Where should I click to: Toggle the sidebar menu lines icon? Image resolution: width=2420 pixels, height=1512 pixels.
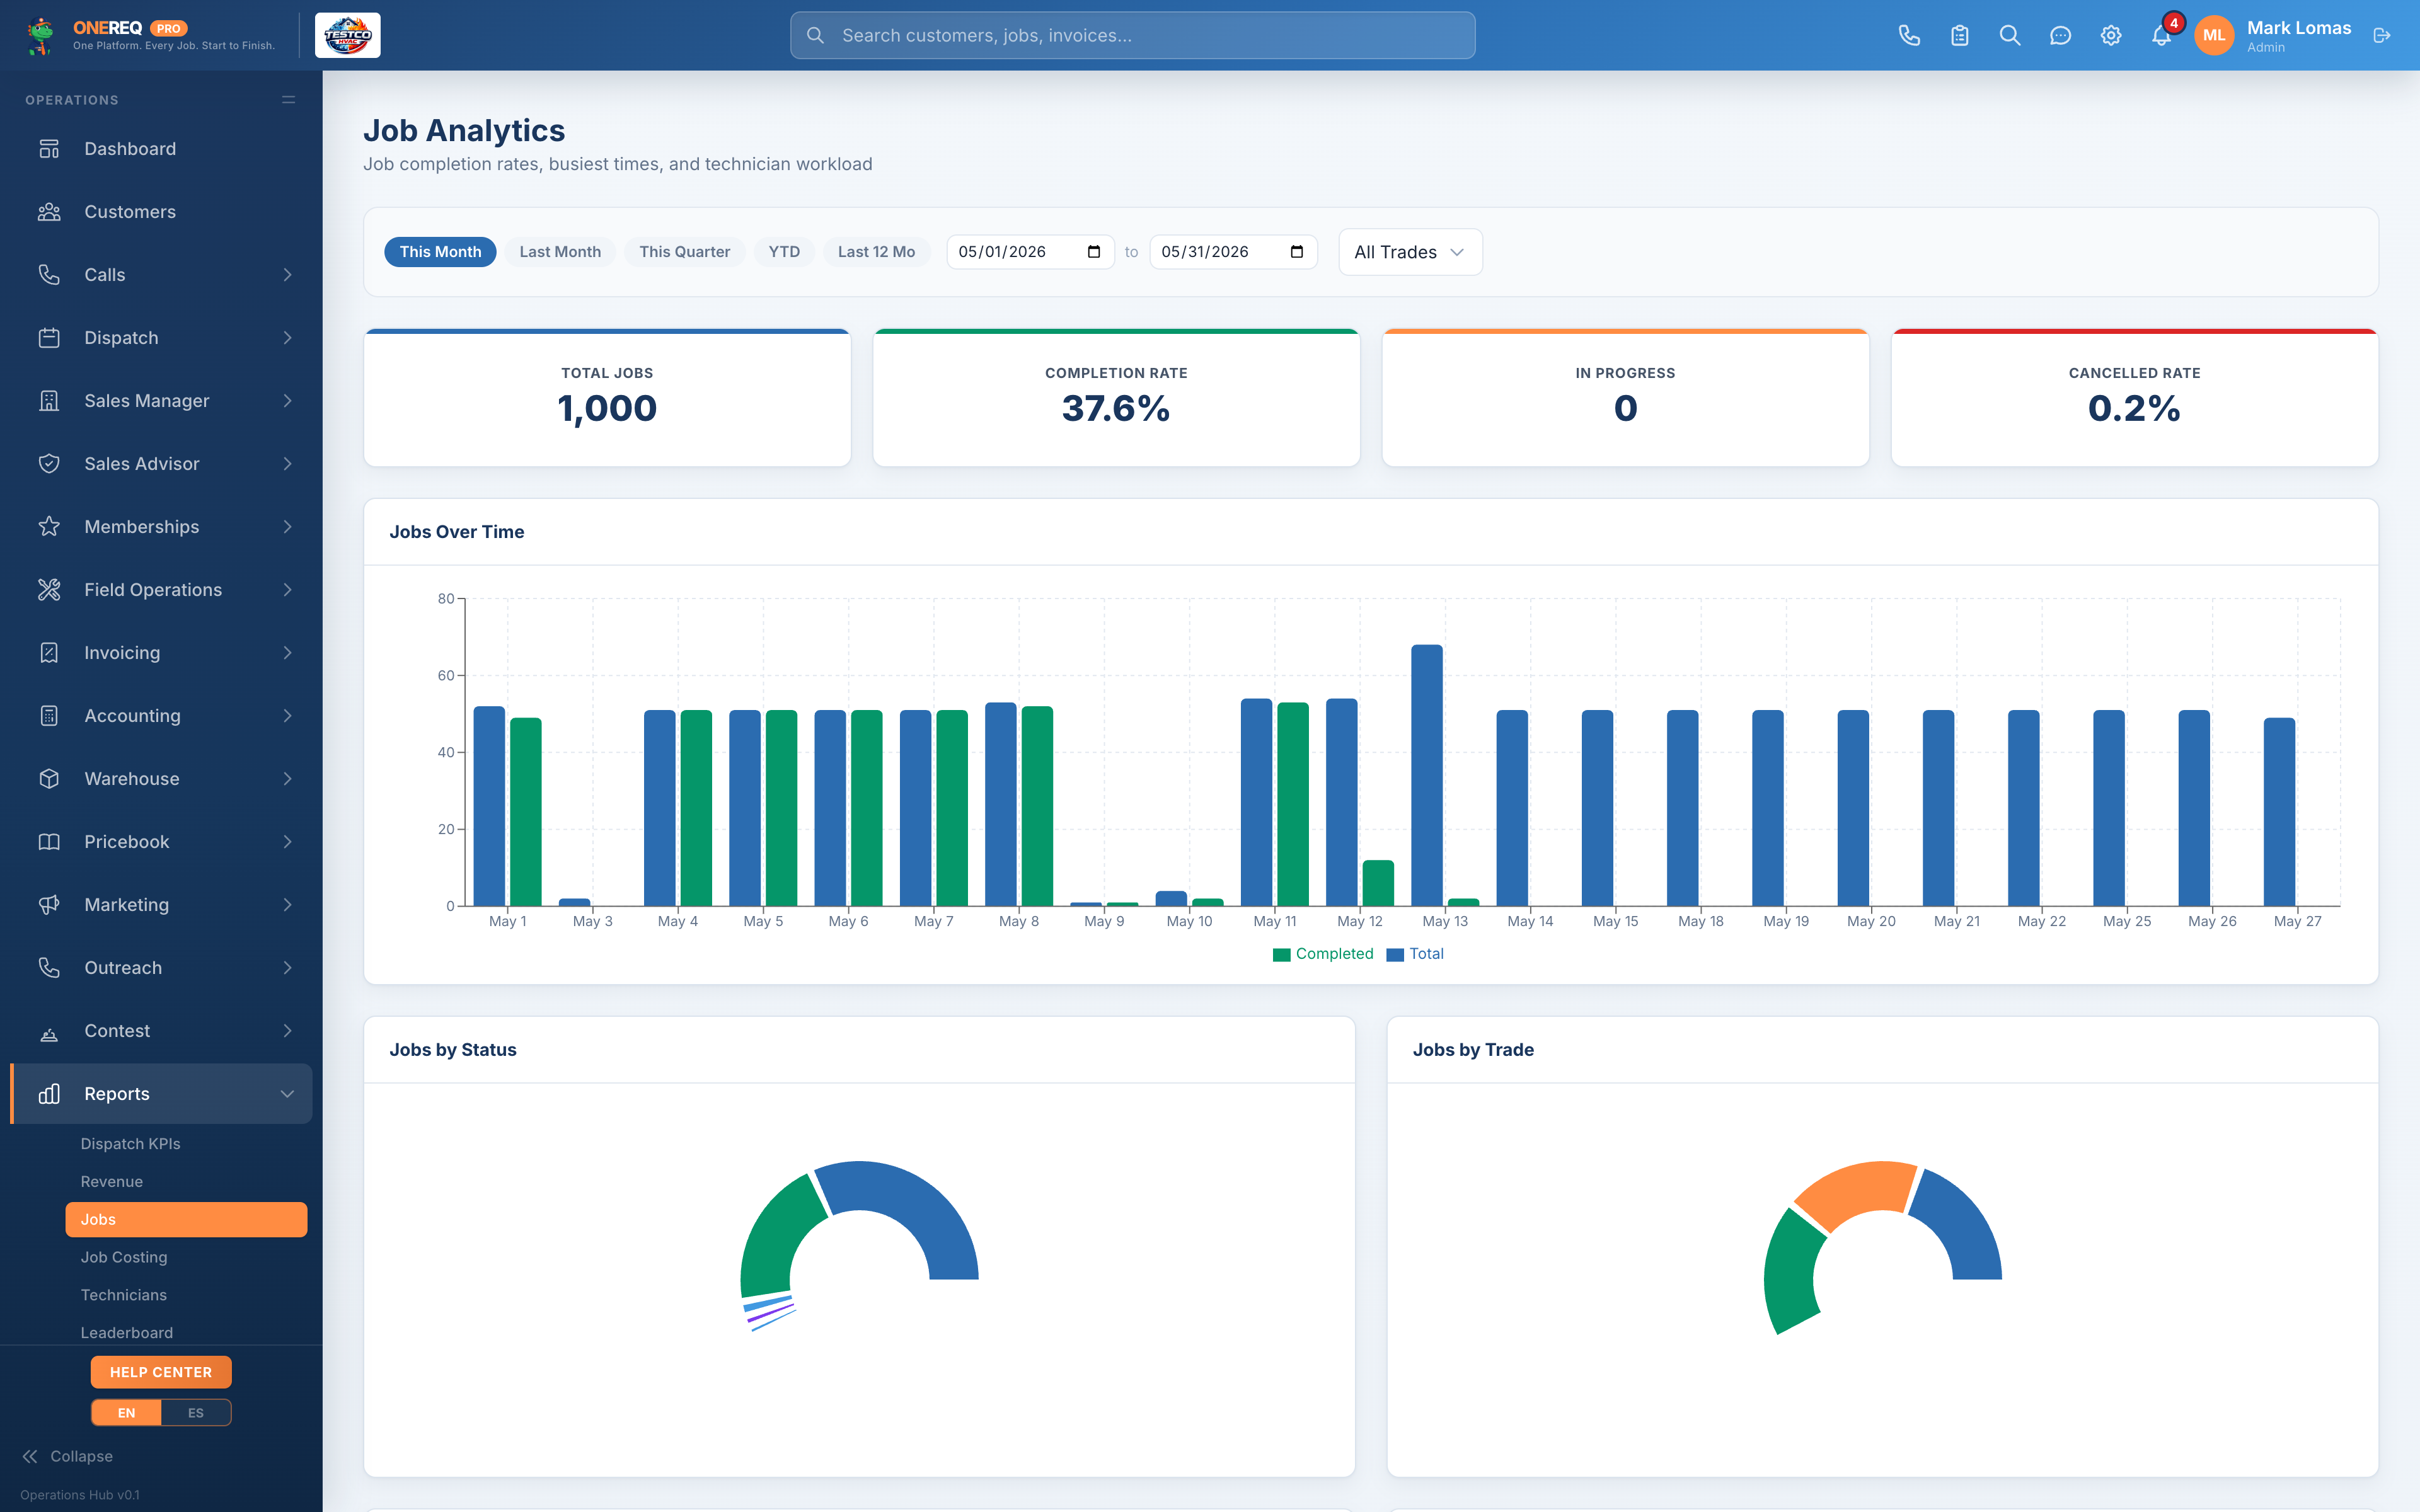point(289,100)
